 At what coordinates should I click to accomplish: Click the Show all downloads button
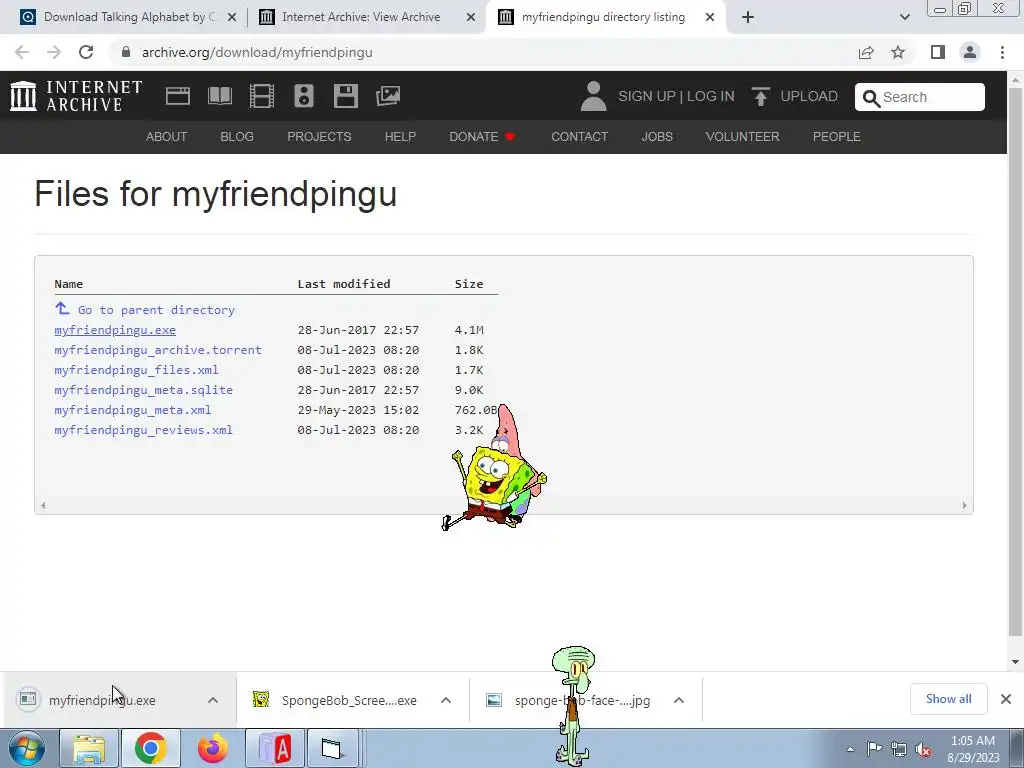948,699
